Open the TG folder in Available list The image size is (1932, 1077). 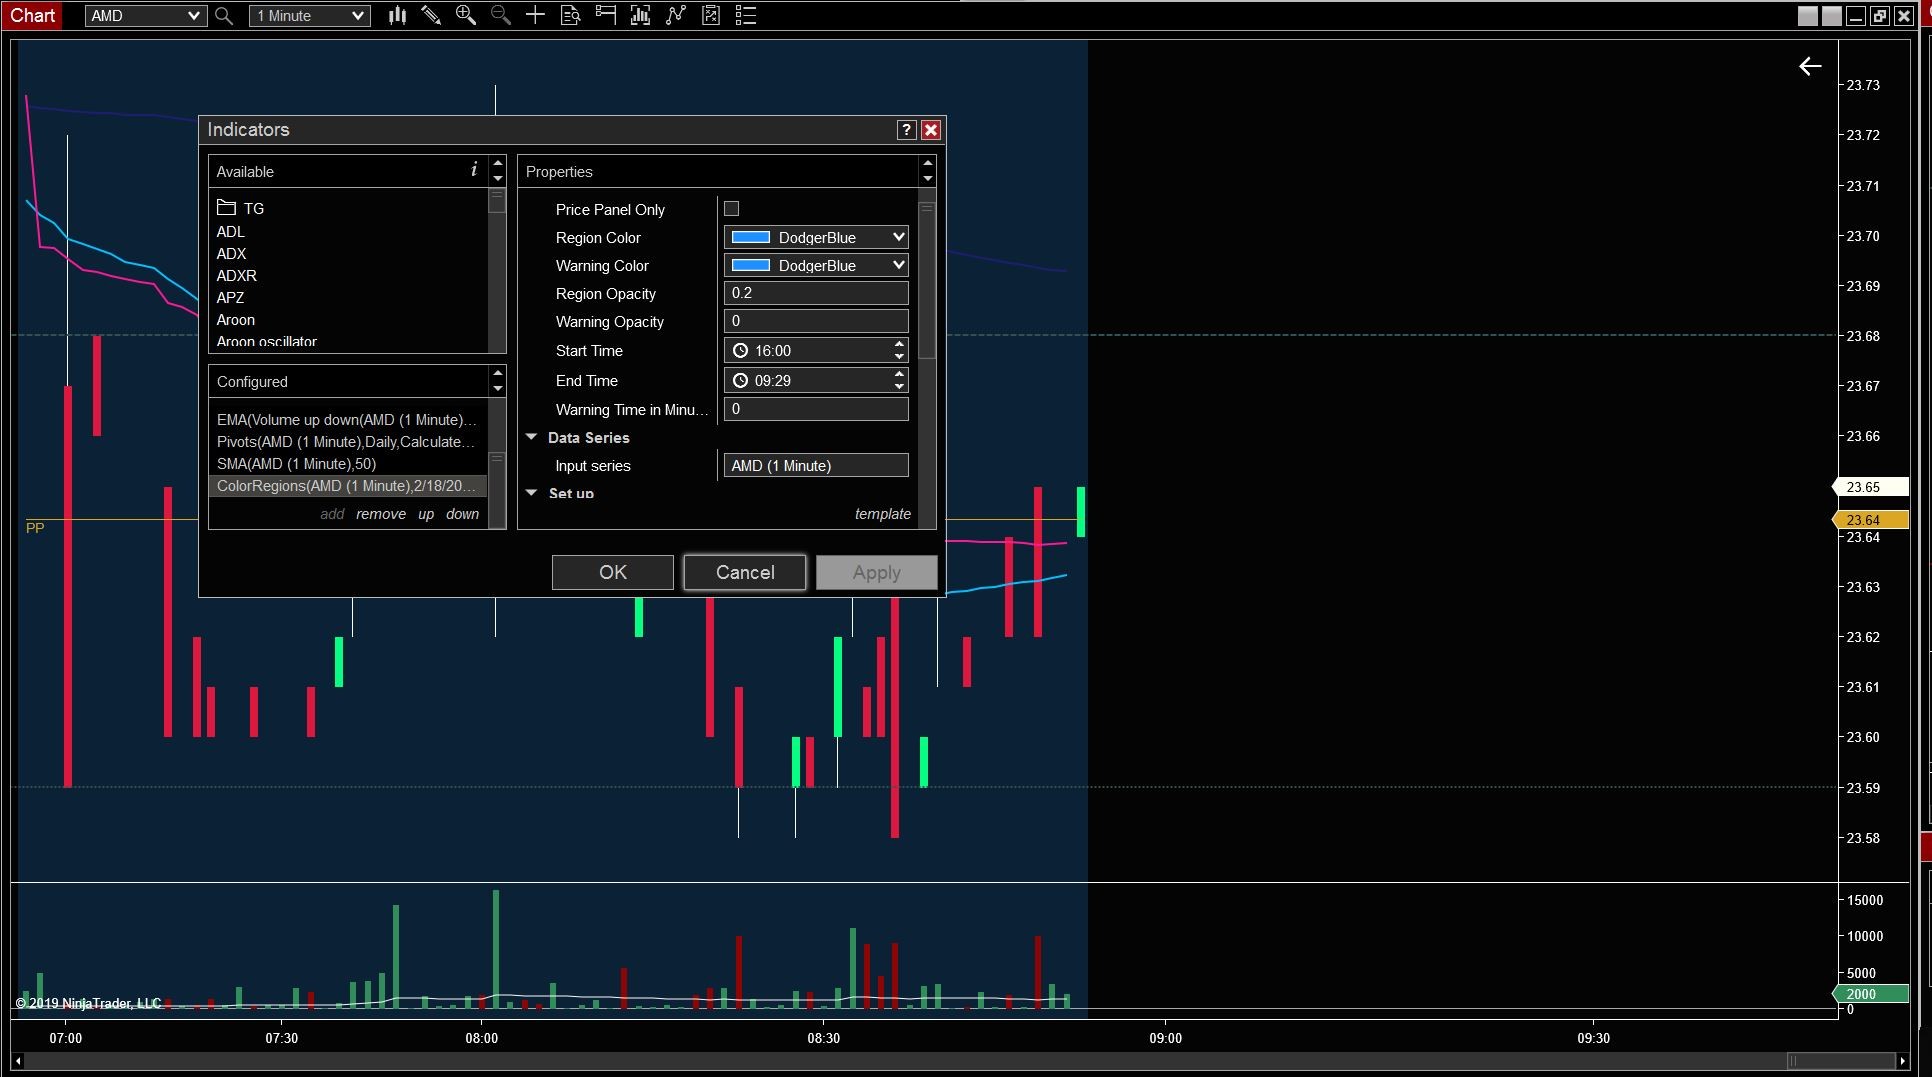(x=240, y=208)
